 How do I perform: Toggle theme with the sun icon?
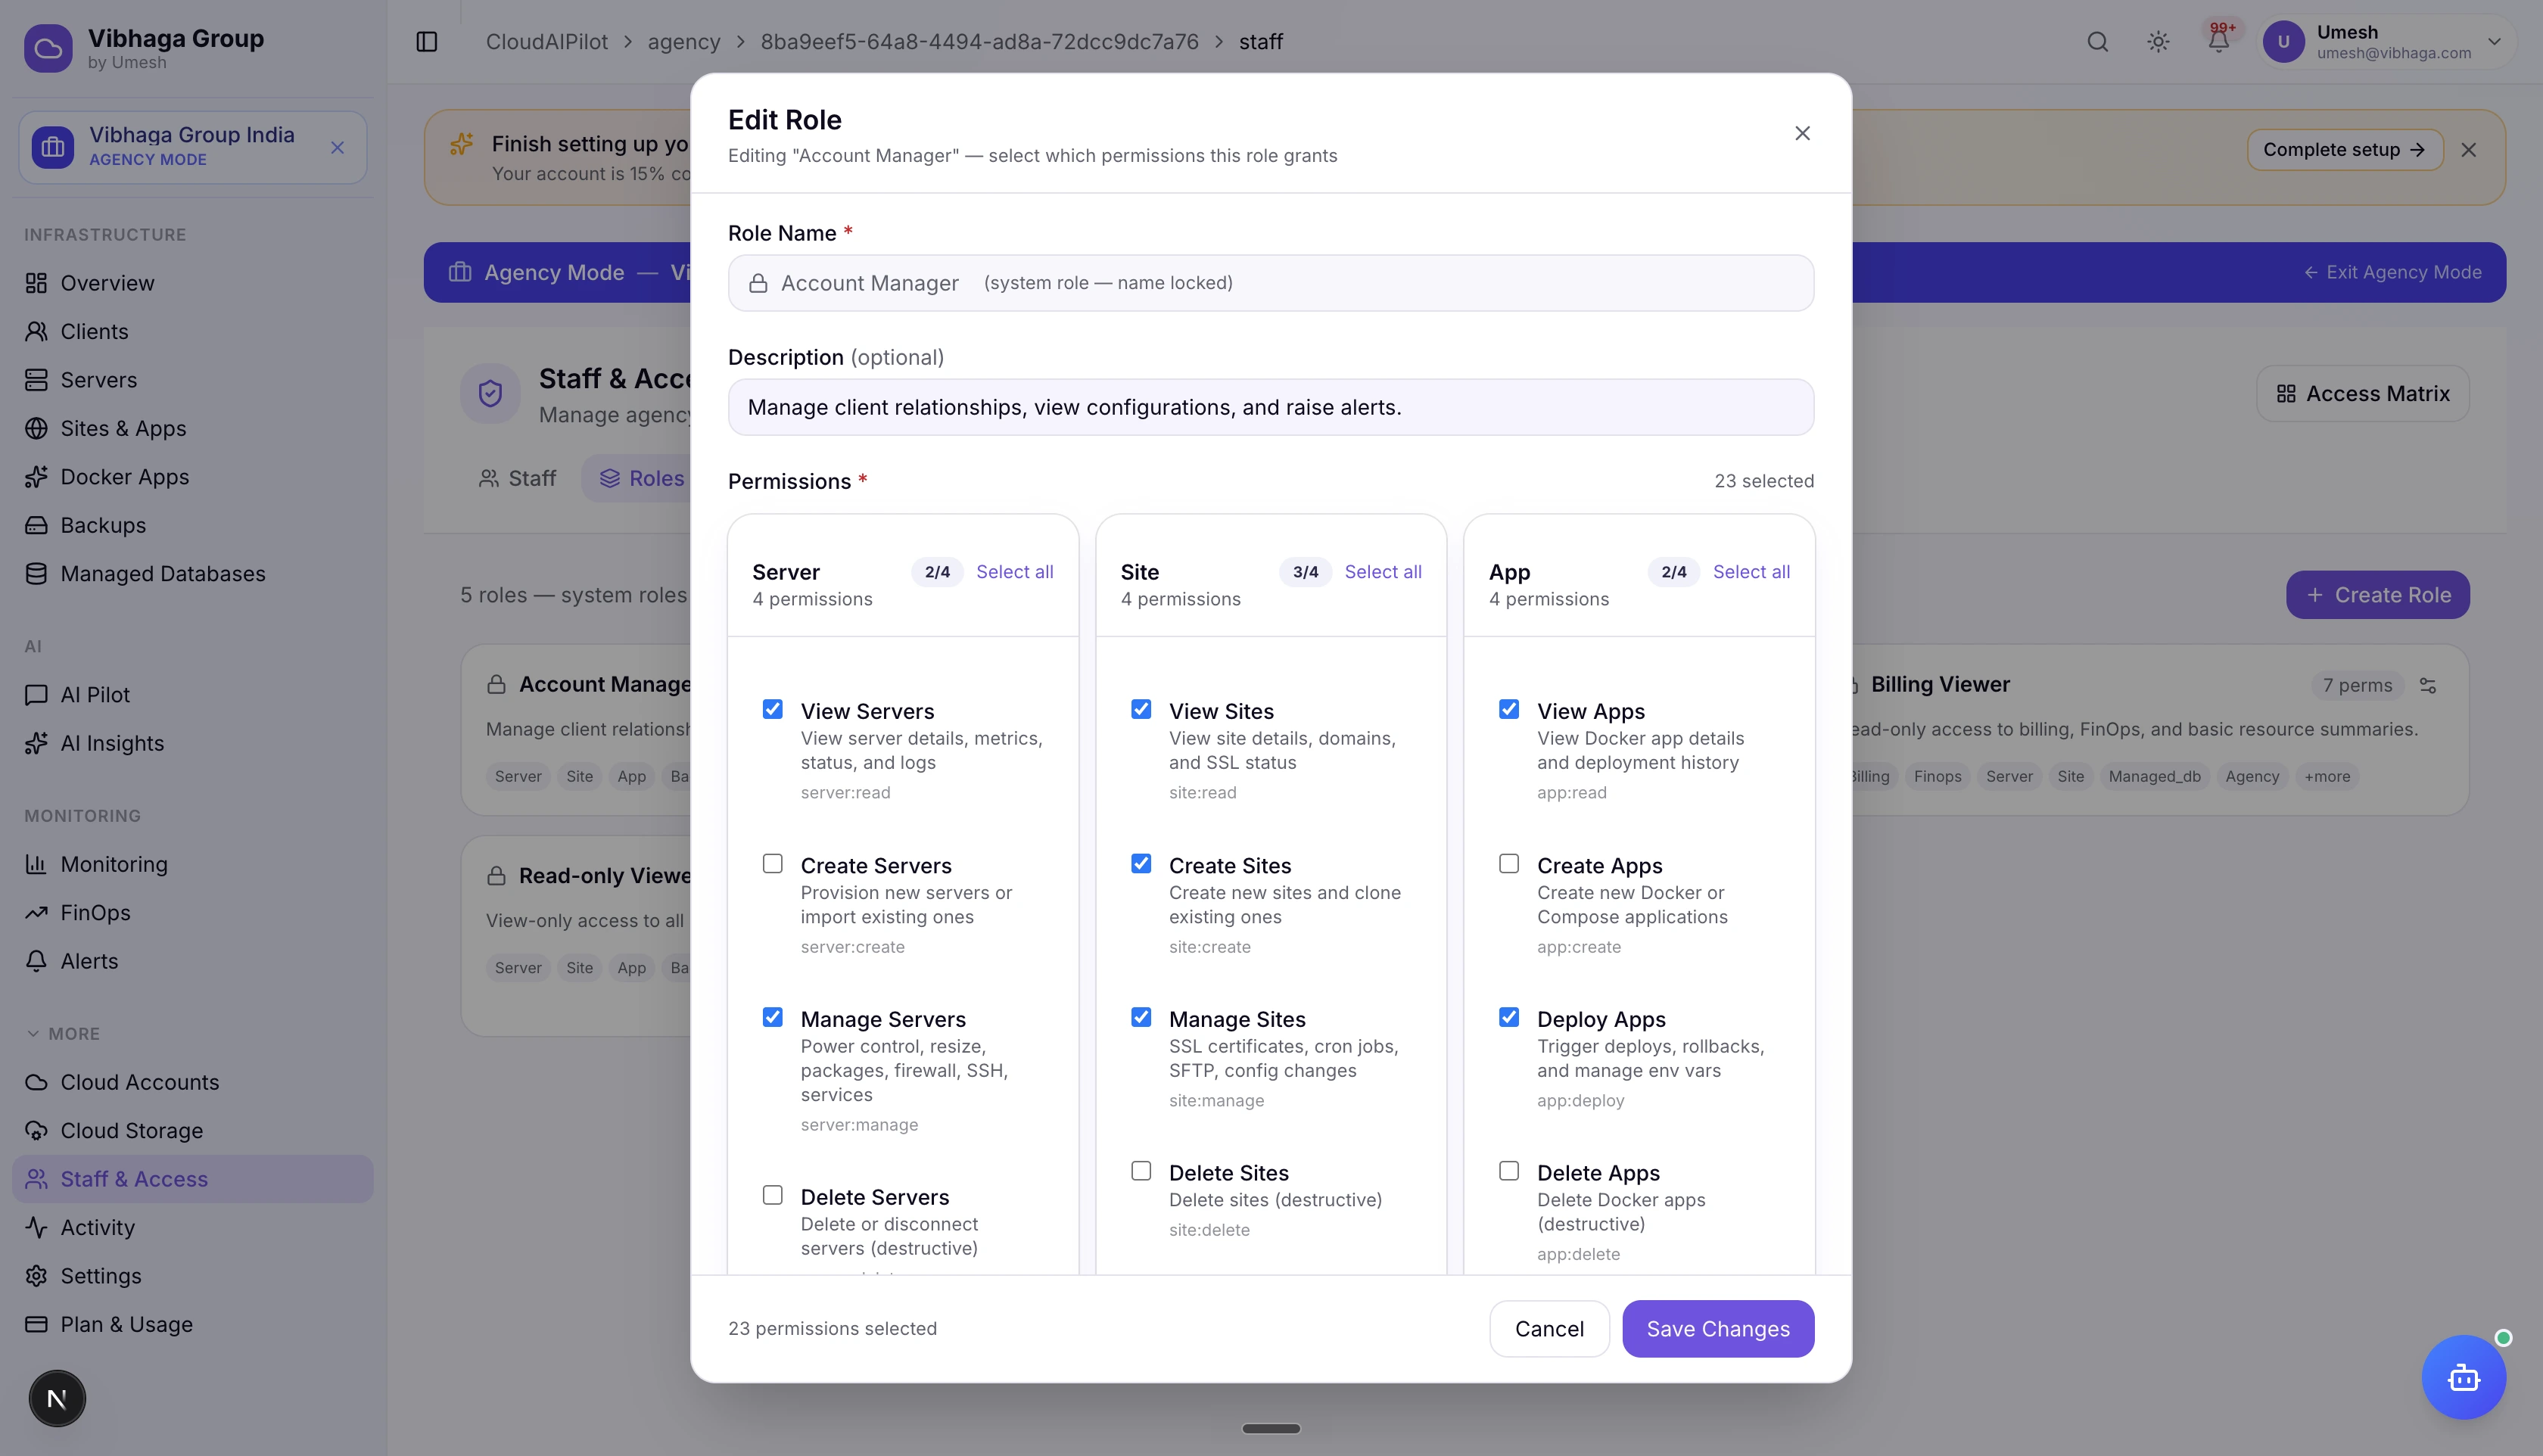[x=2158, y=41]
